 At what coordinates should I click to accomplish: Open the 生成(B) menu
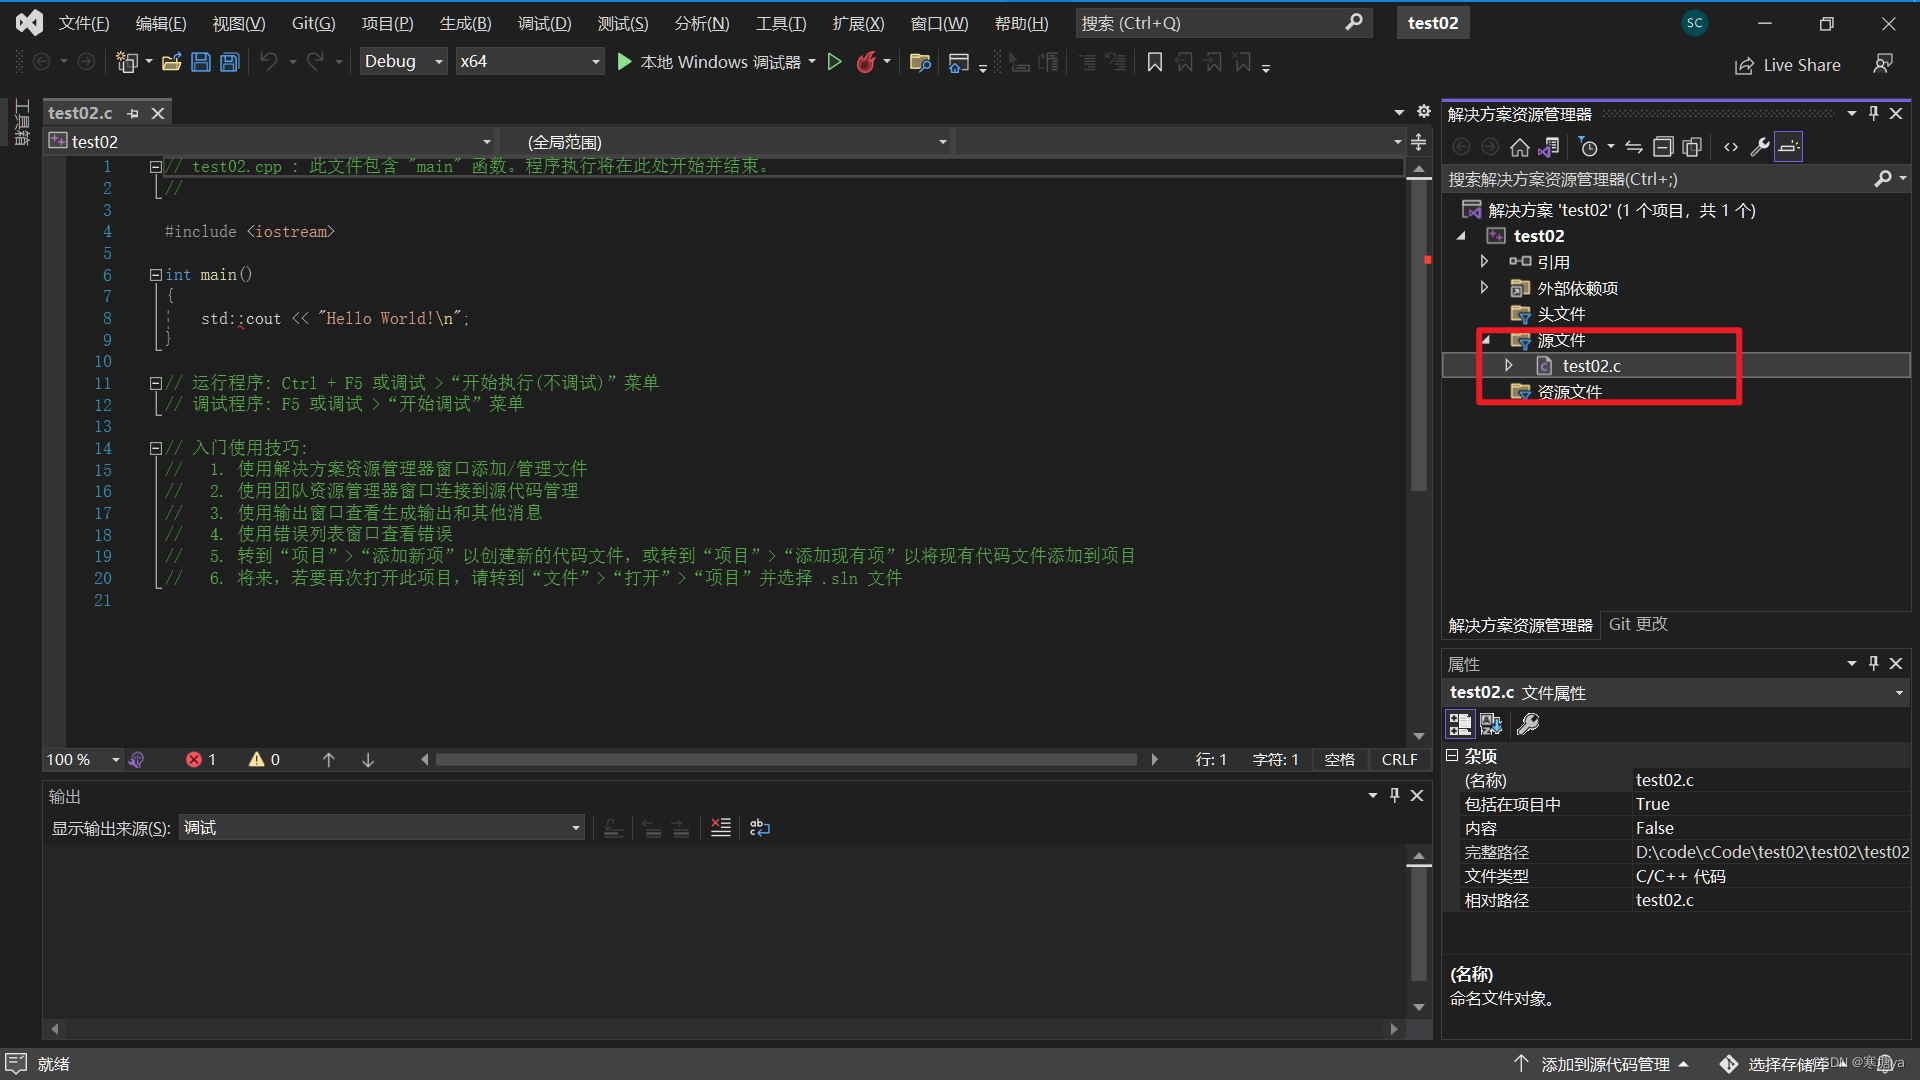(x=466, y=23)
